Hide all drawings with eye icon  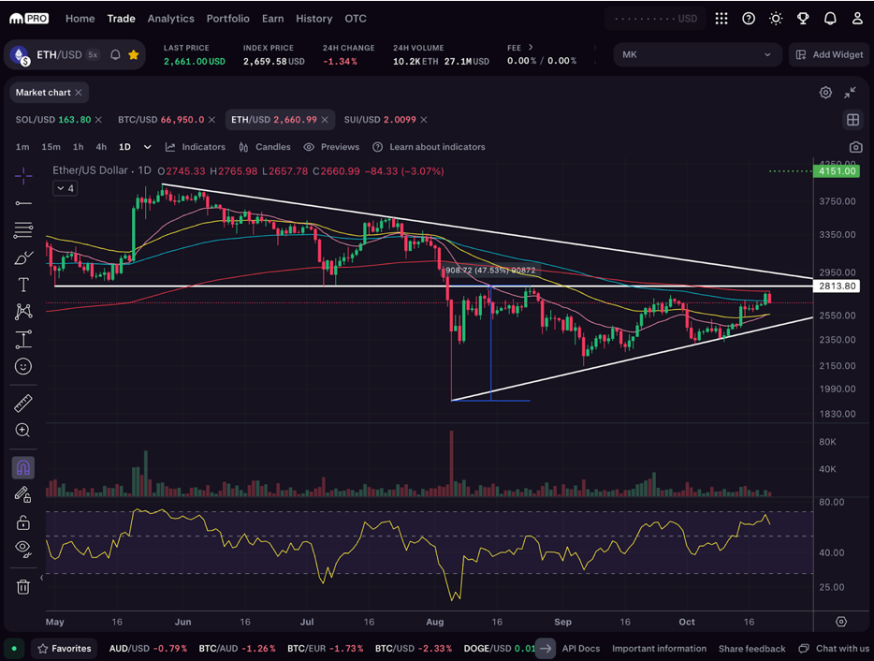tap(23, 548)
